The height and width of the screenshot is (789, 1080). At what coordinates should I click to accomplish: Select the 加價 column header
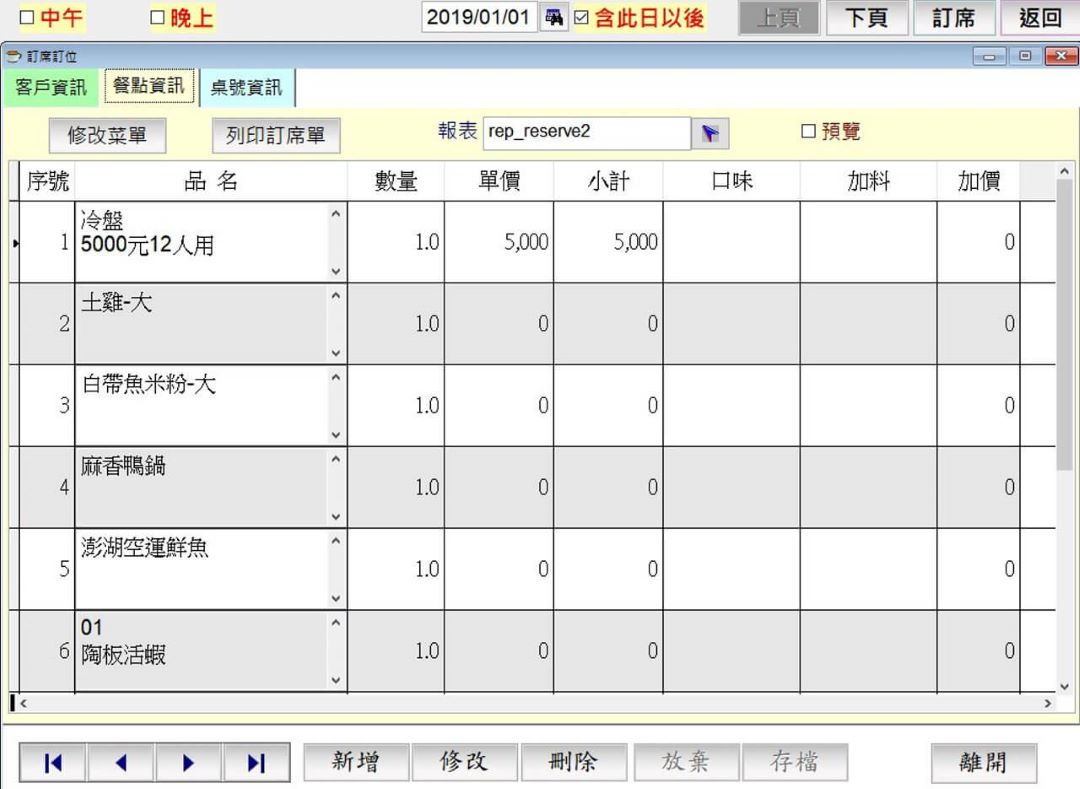979,181
